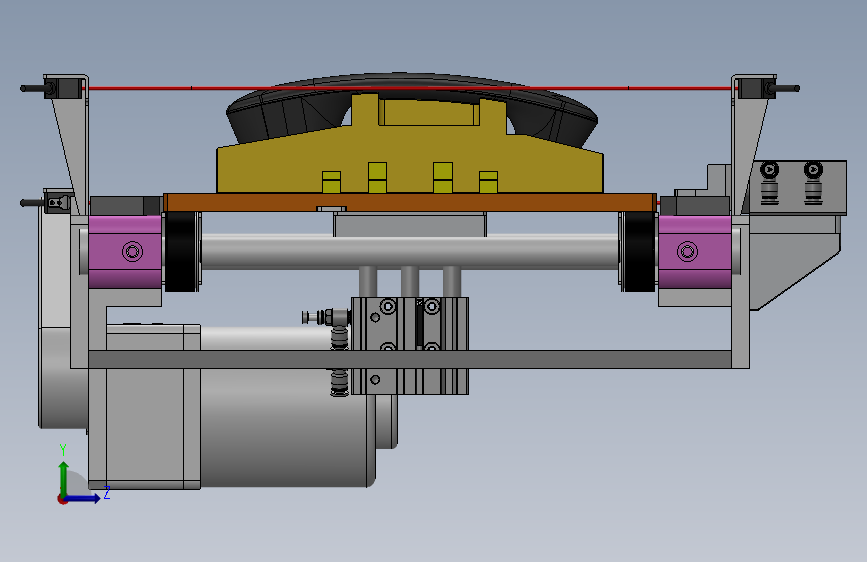Select the leftmost small yellow clamp block
Viewport: 867px width, 562px height.
[331, 183]
